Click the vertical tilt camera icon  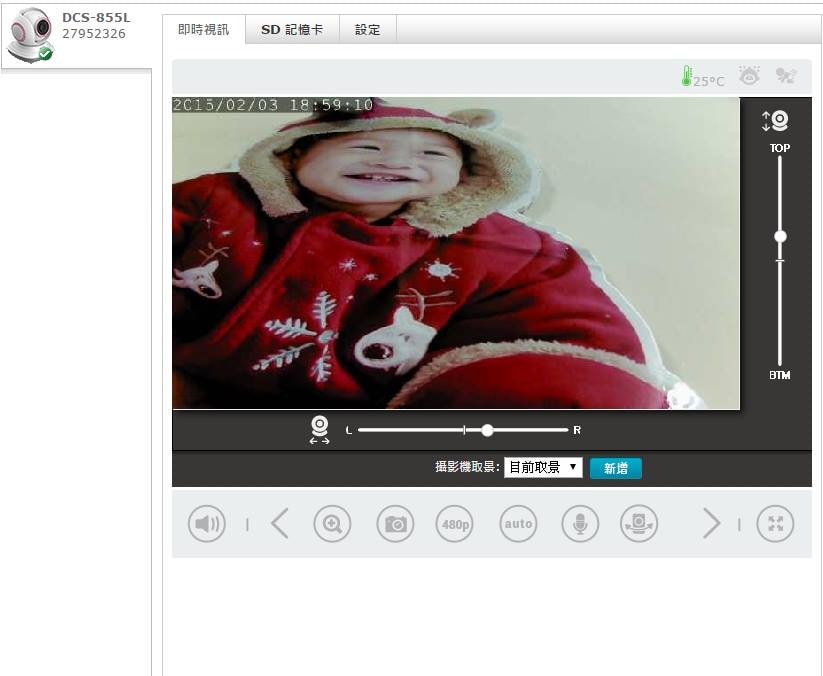(776, 121)
